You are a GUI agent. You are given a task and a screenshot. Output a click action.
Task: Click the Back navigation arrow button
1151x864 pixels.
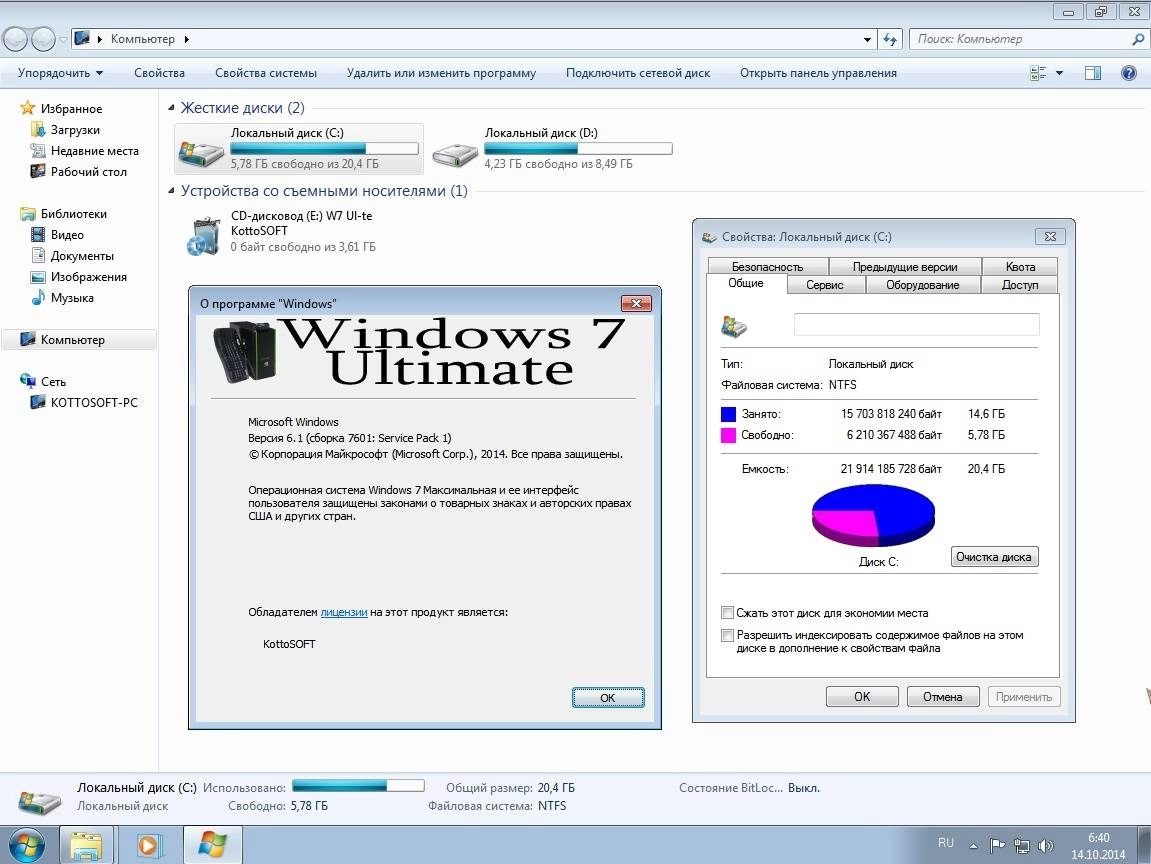click(x=16, y=39)
